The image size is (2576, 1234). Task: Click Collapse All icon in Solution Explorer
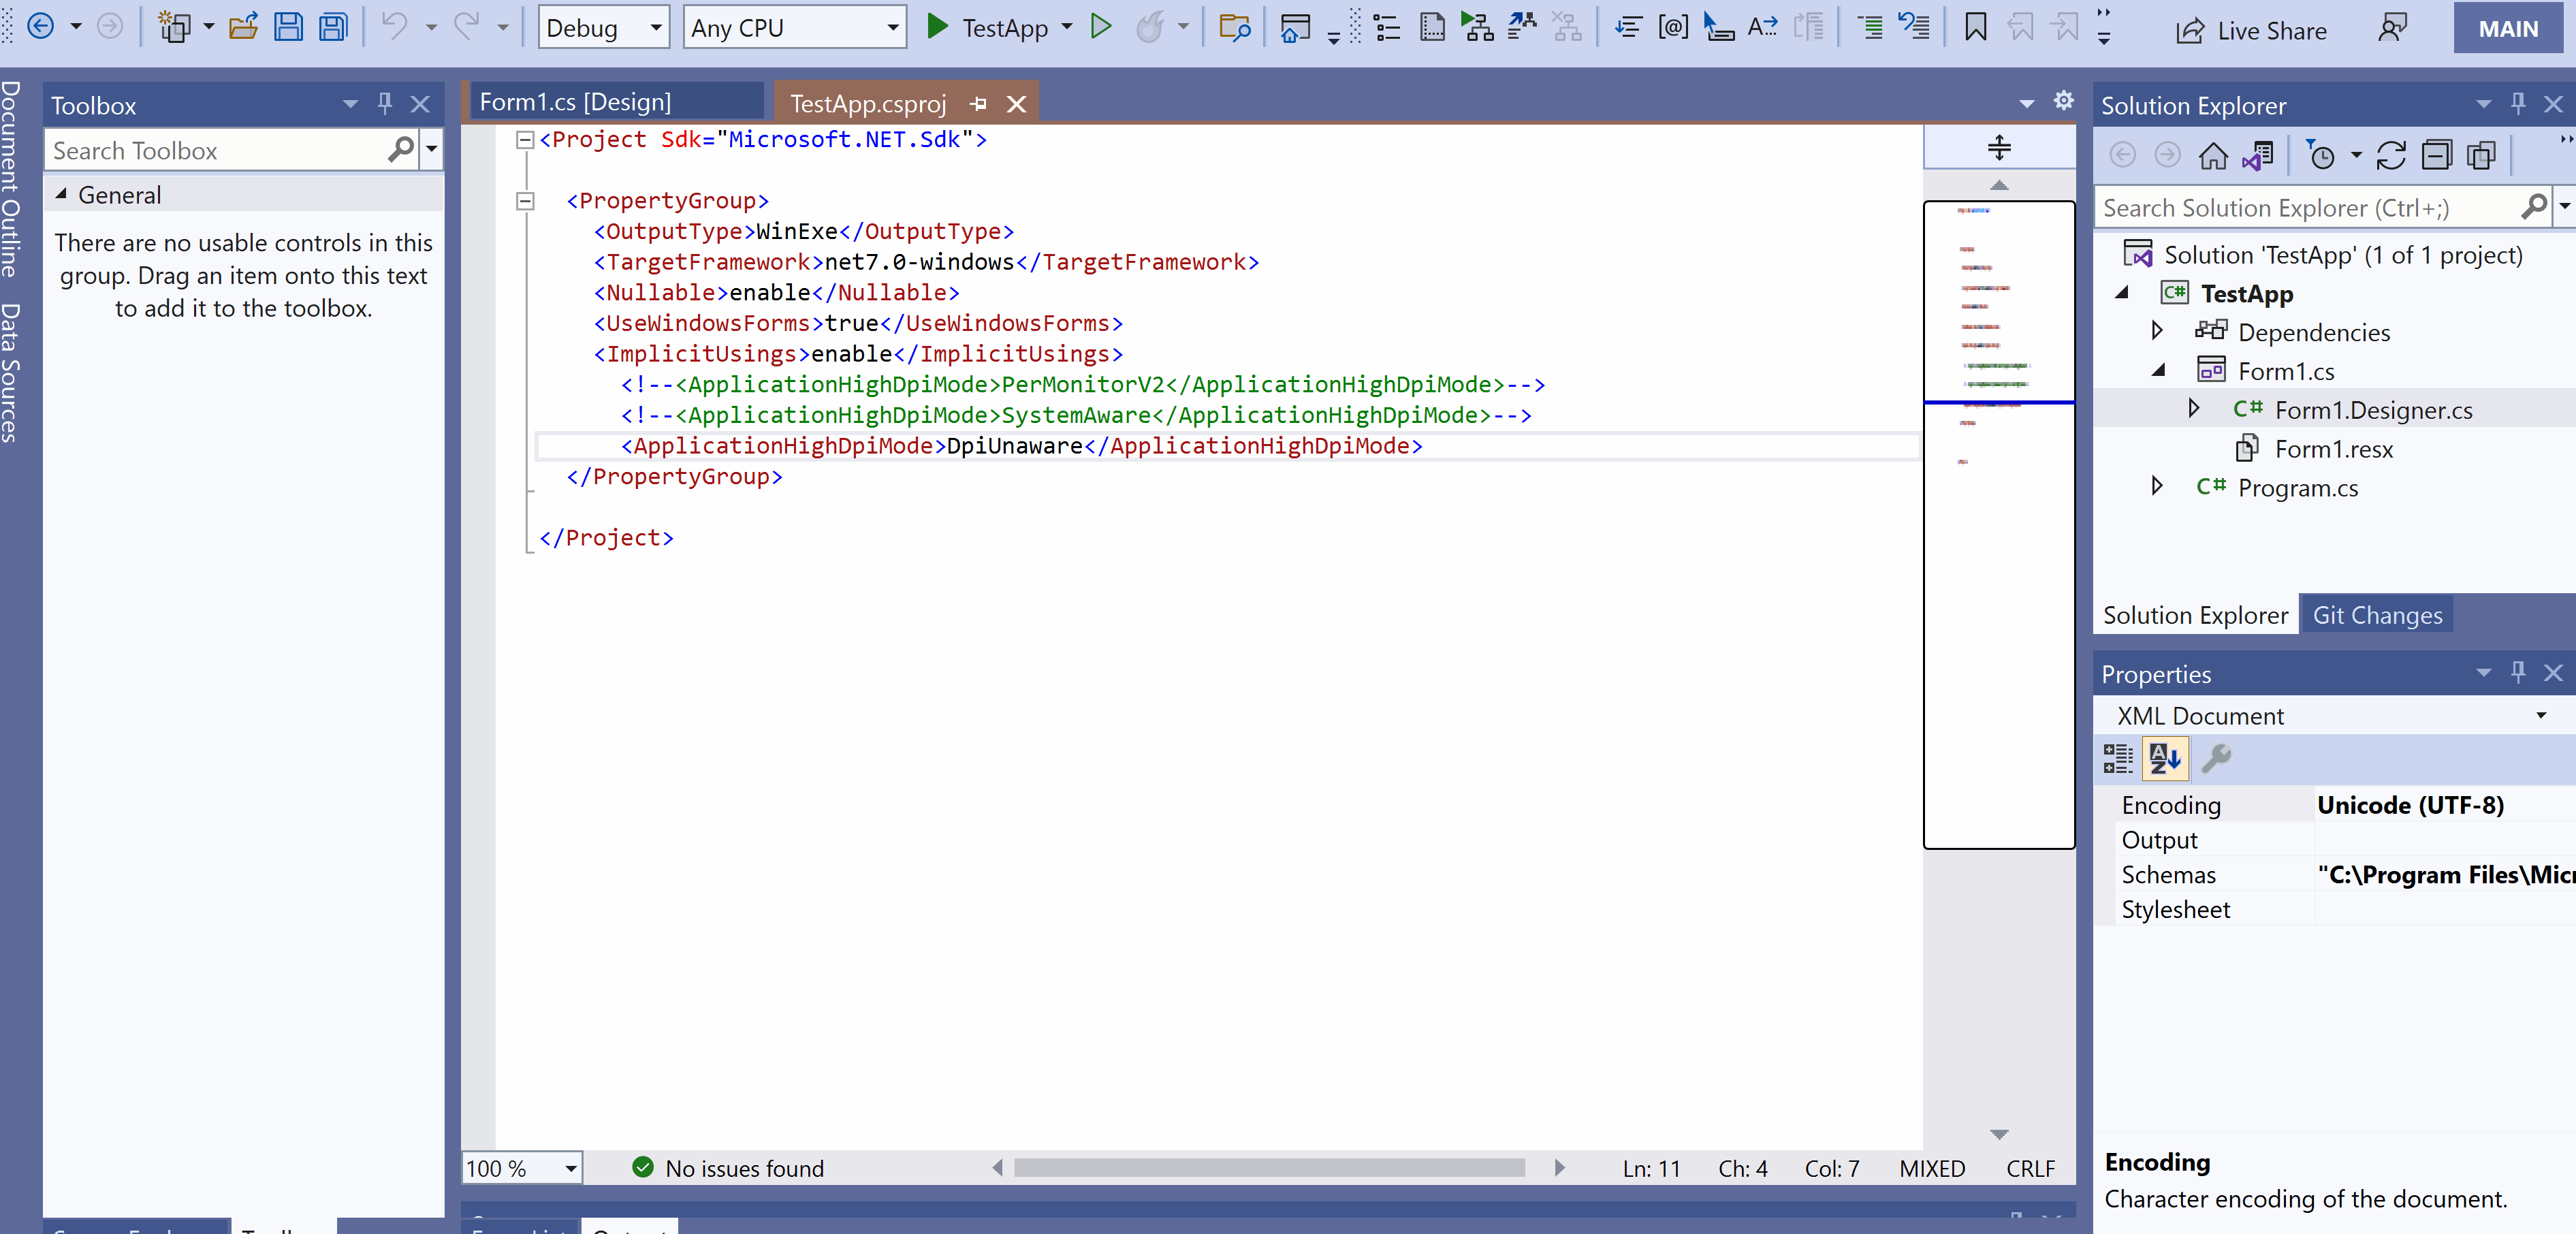coord(2436,155)
